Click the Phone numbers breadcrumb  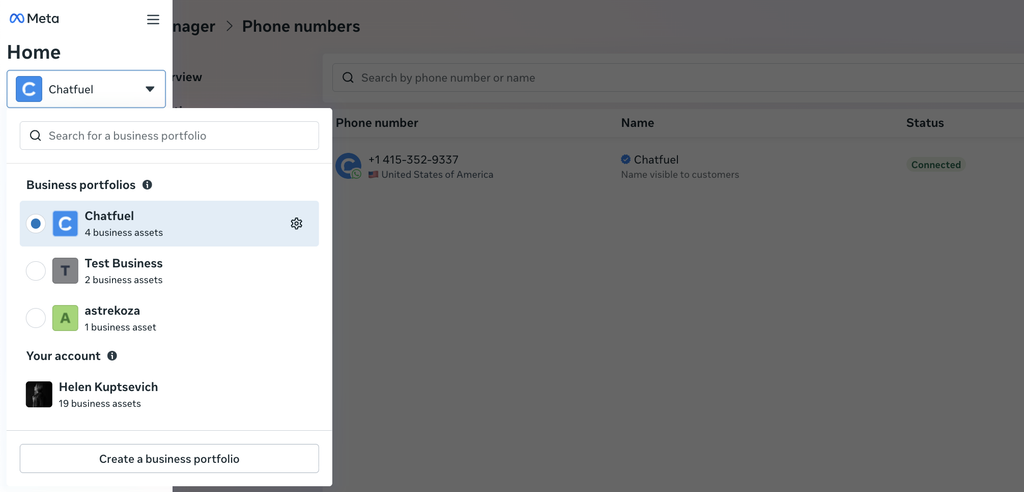(301, 27)
